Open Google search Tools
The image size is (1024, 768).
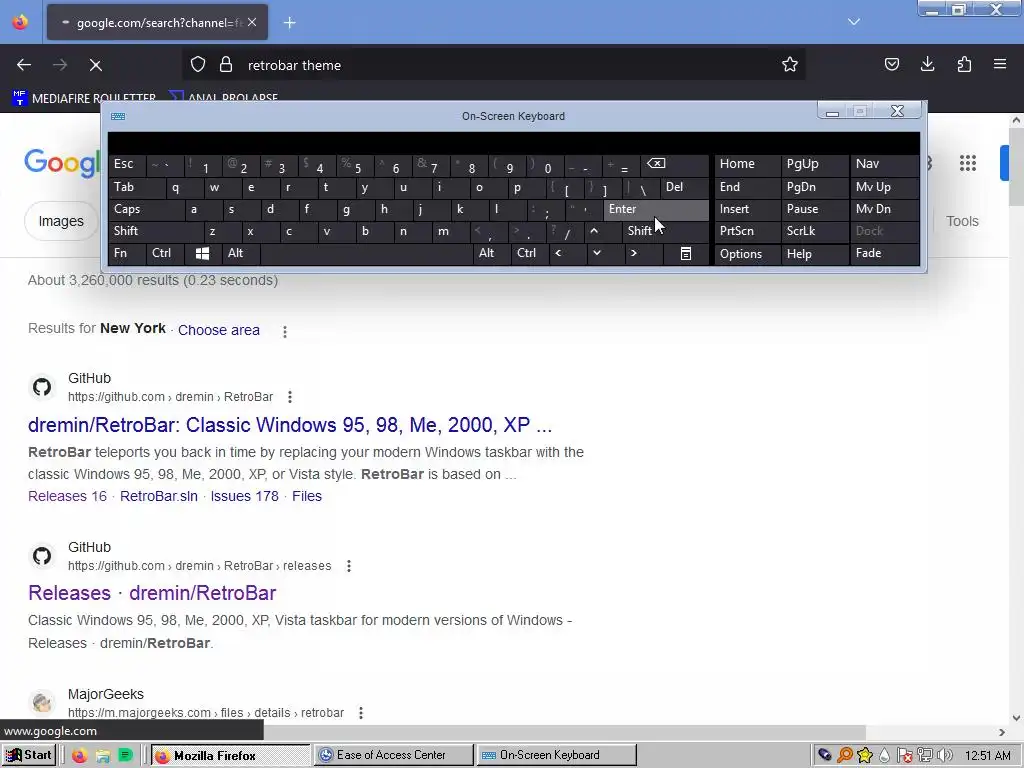(x=962, y=221)
